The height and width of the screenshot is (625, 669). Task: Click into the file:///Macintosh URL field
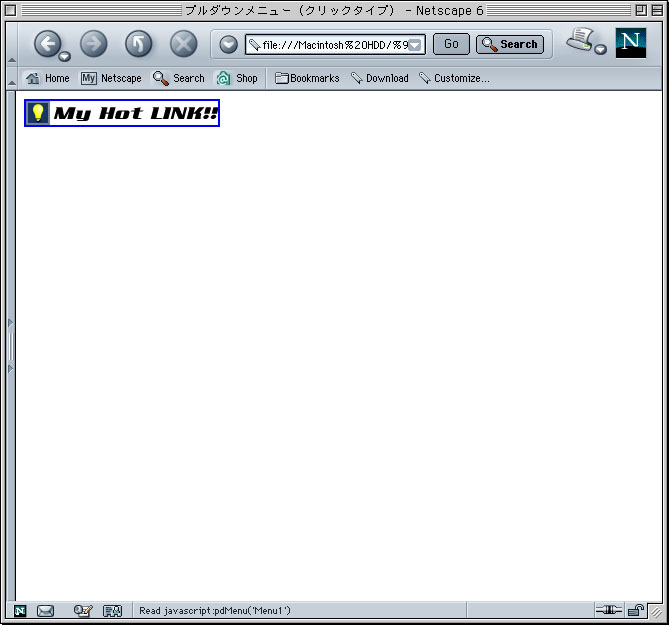click(x=335, y=44)
